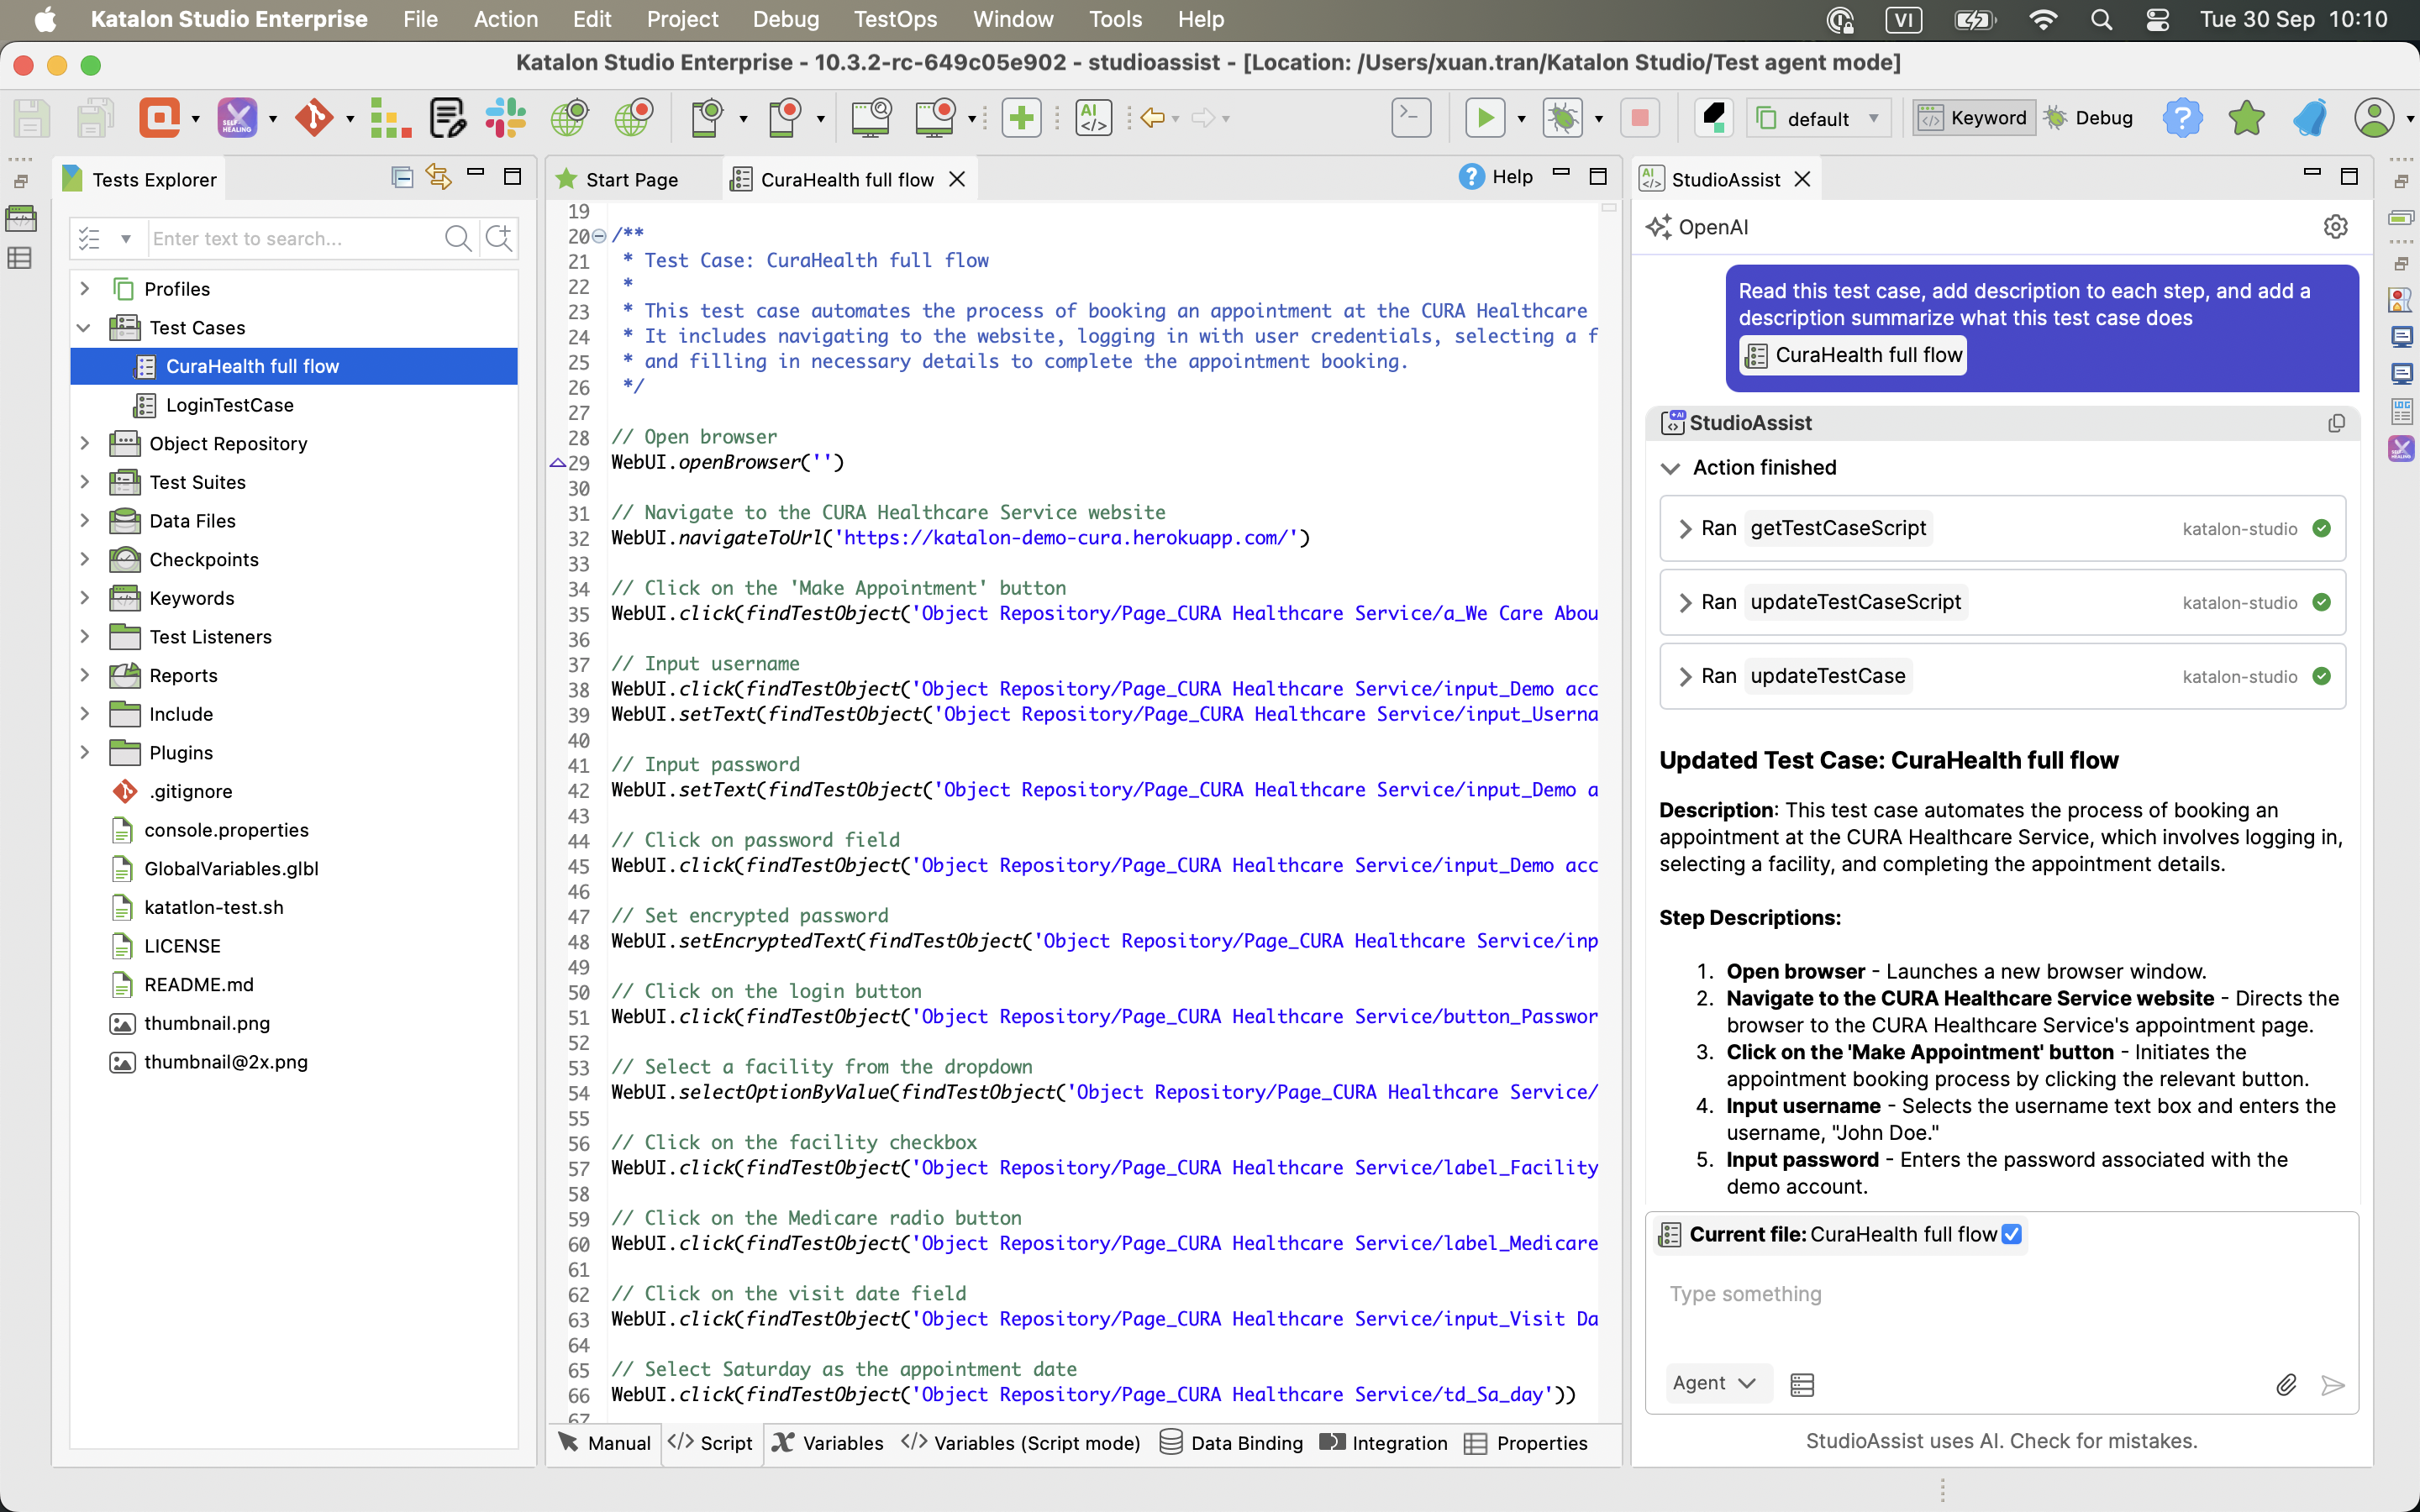Click the colored squares report toolbar icon
This screenshot has height=1512, width=2420.
pos(390,118)
